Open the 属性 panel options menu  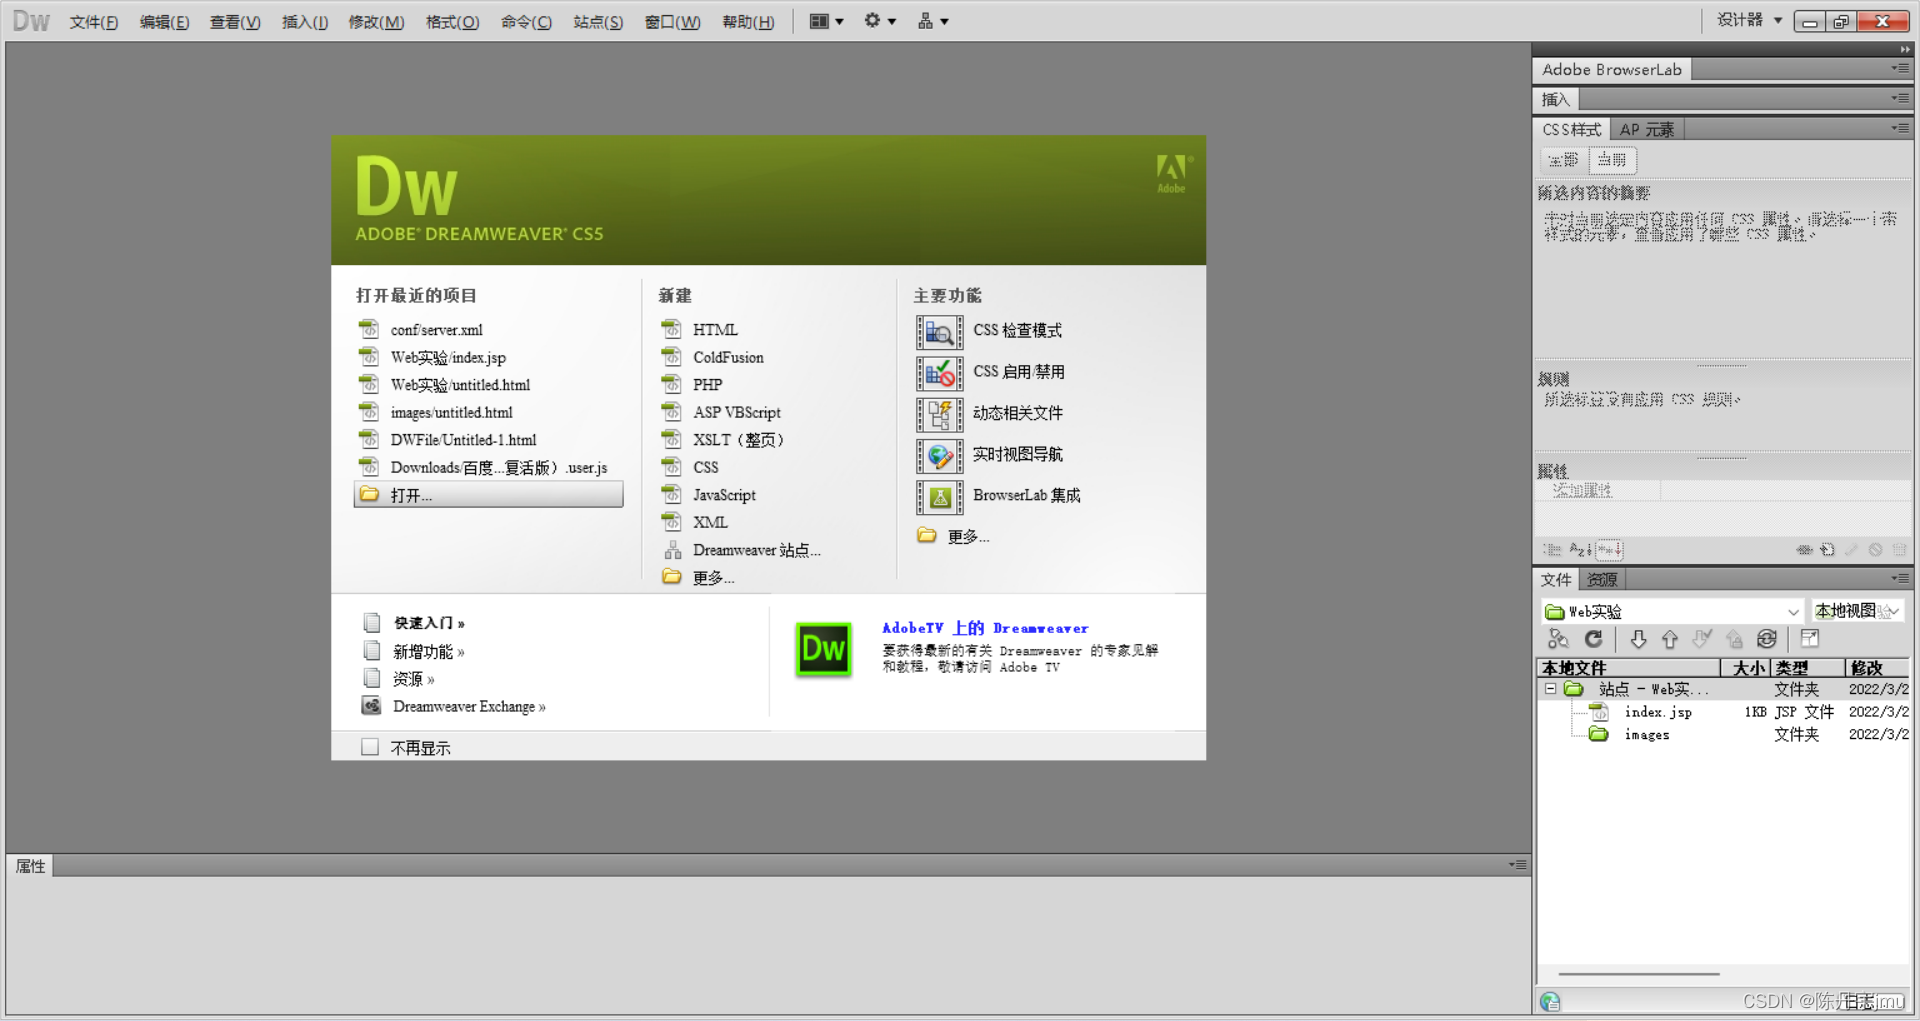(1518, 865)
